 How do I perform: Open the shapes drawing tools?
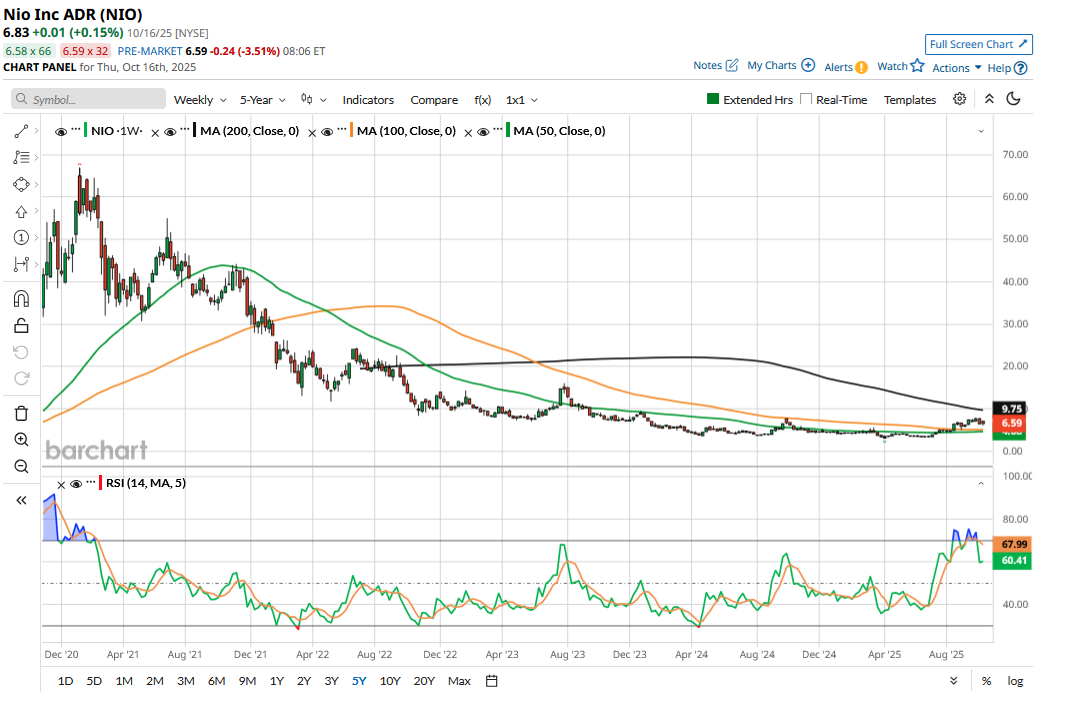tap(21, 185)
